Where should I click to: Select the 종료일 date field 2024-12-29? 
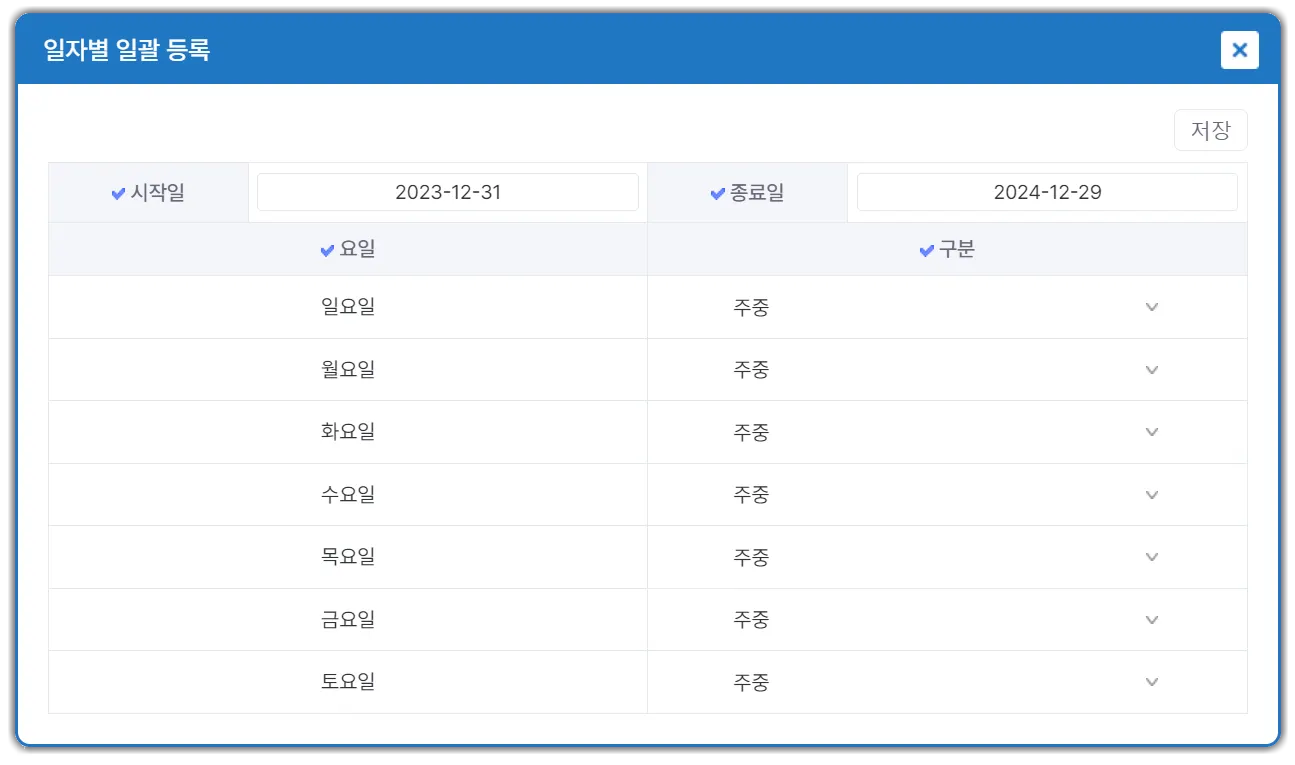pos(1047,192)
